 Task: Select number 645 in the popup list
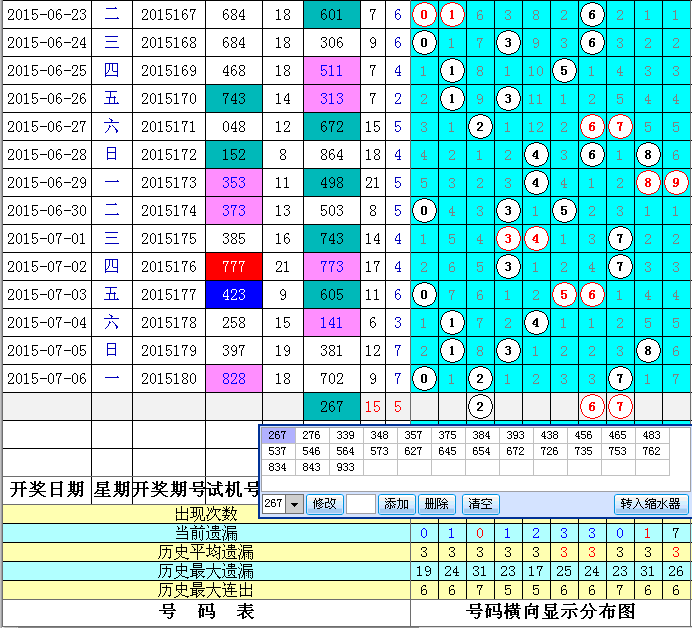click(x=448, y=451)
